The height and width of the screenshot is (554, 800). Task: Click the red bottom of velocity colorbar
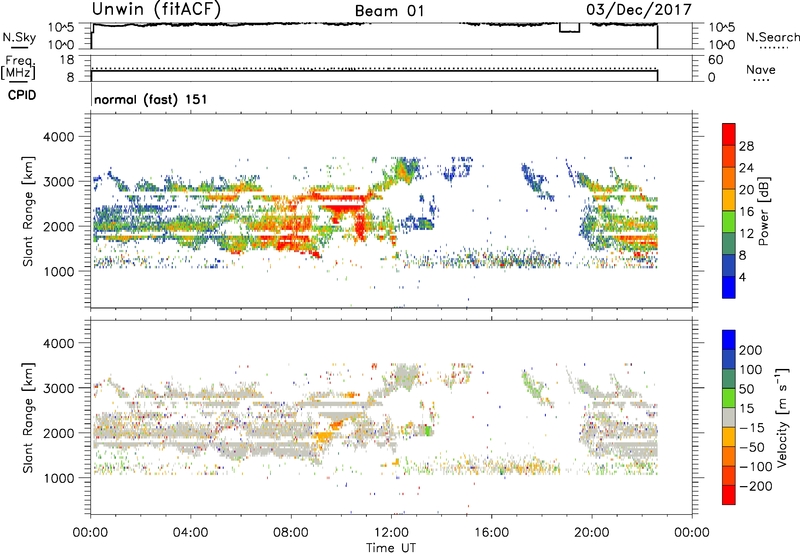pyautogui.click(x=729, y=495)
